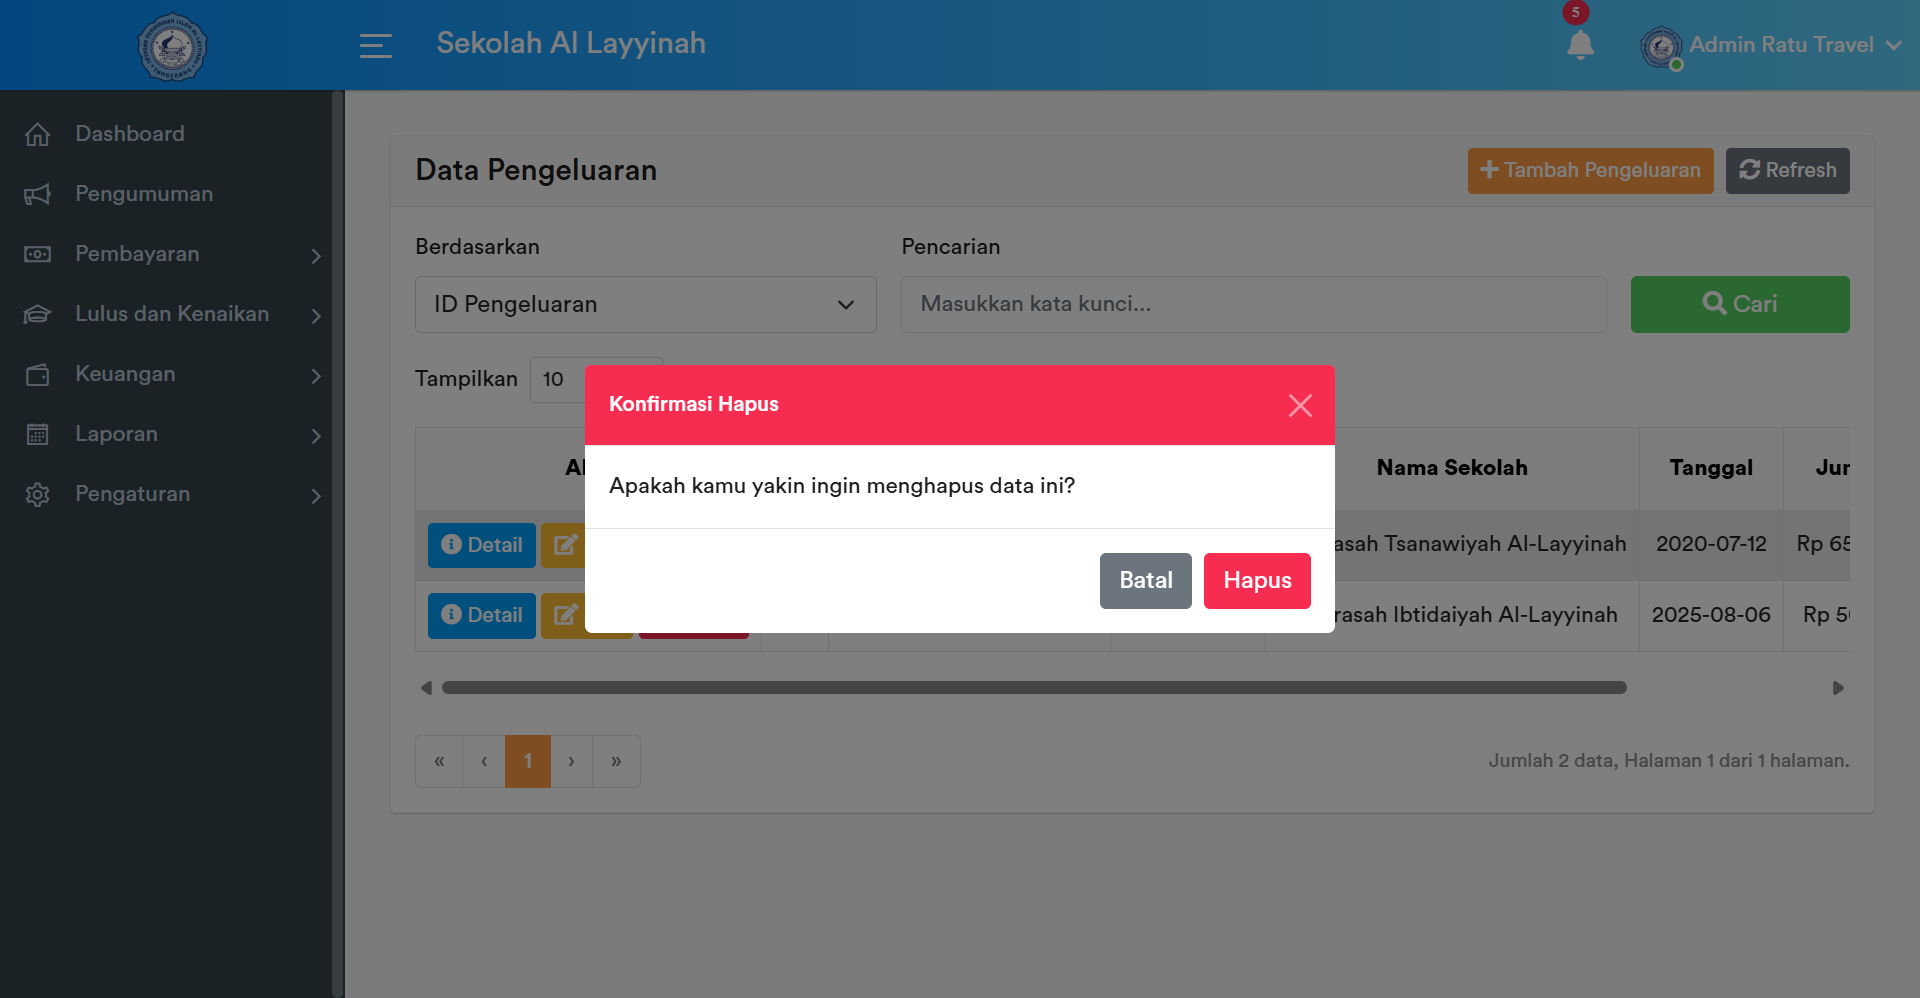
Task: Confirm deletion with the Hapus button
Action: [1257, 580]
